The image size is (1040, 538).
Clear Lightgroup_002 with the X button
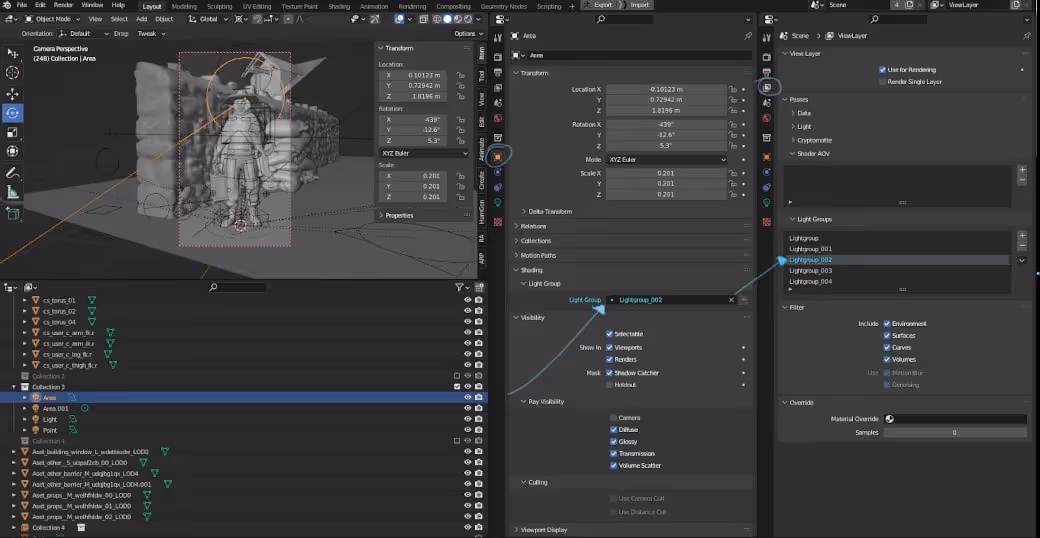click(732, 300)
